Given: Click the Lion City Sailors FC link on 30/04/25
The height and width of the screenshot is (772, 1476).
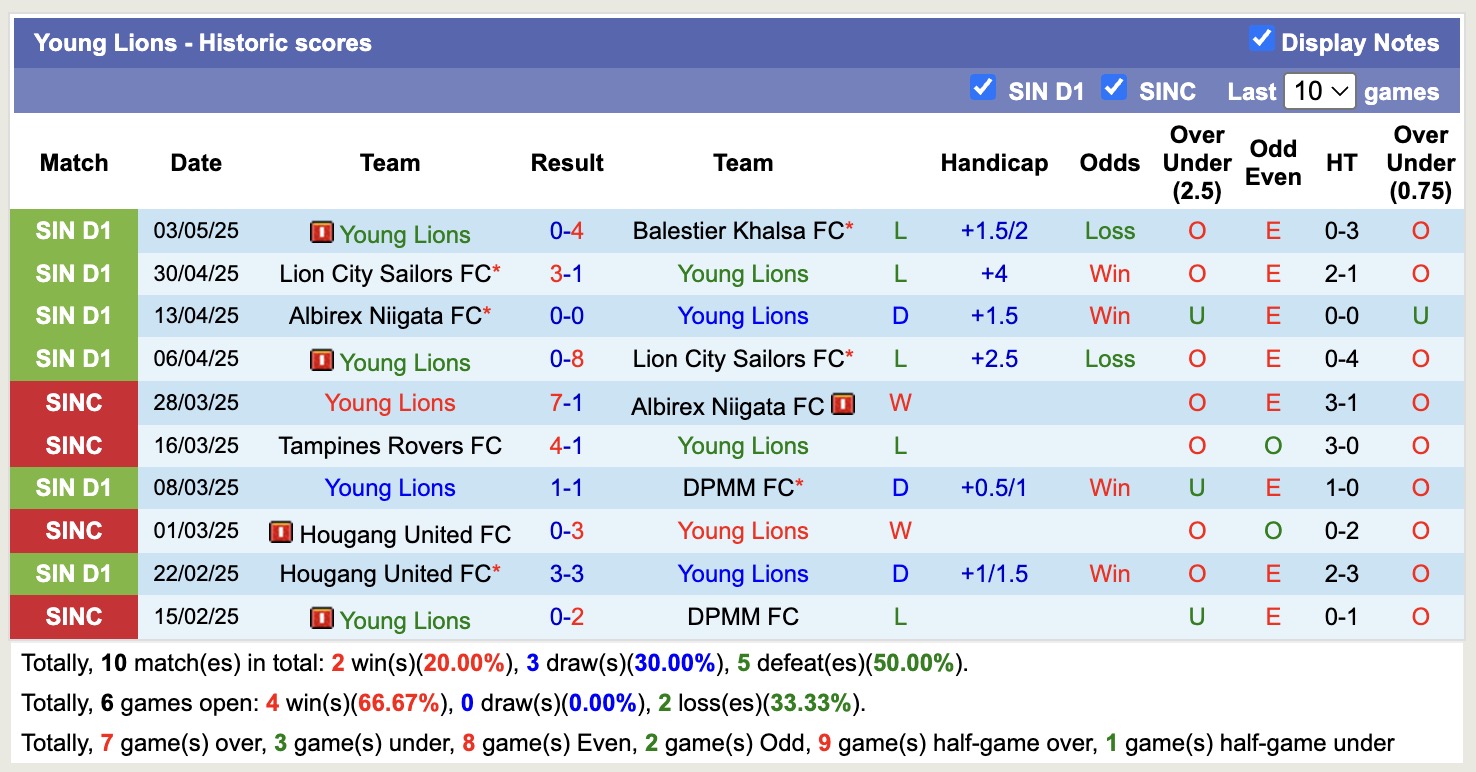Looking at the screenshot, I should click(x=390, y=274).
